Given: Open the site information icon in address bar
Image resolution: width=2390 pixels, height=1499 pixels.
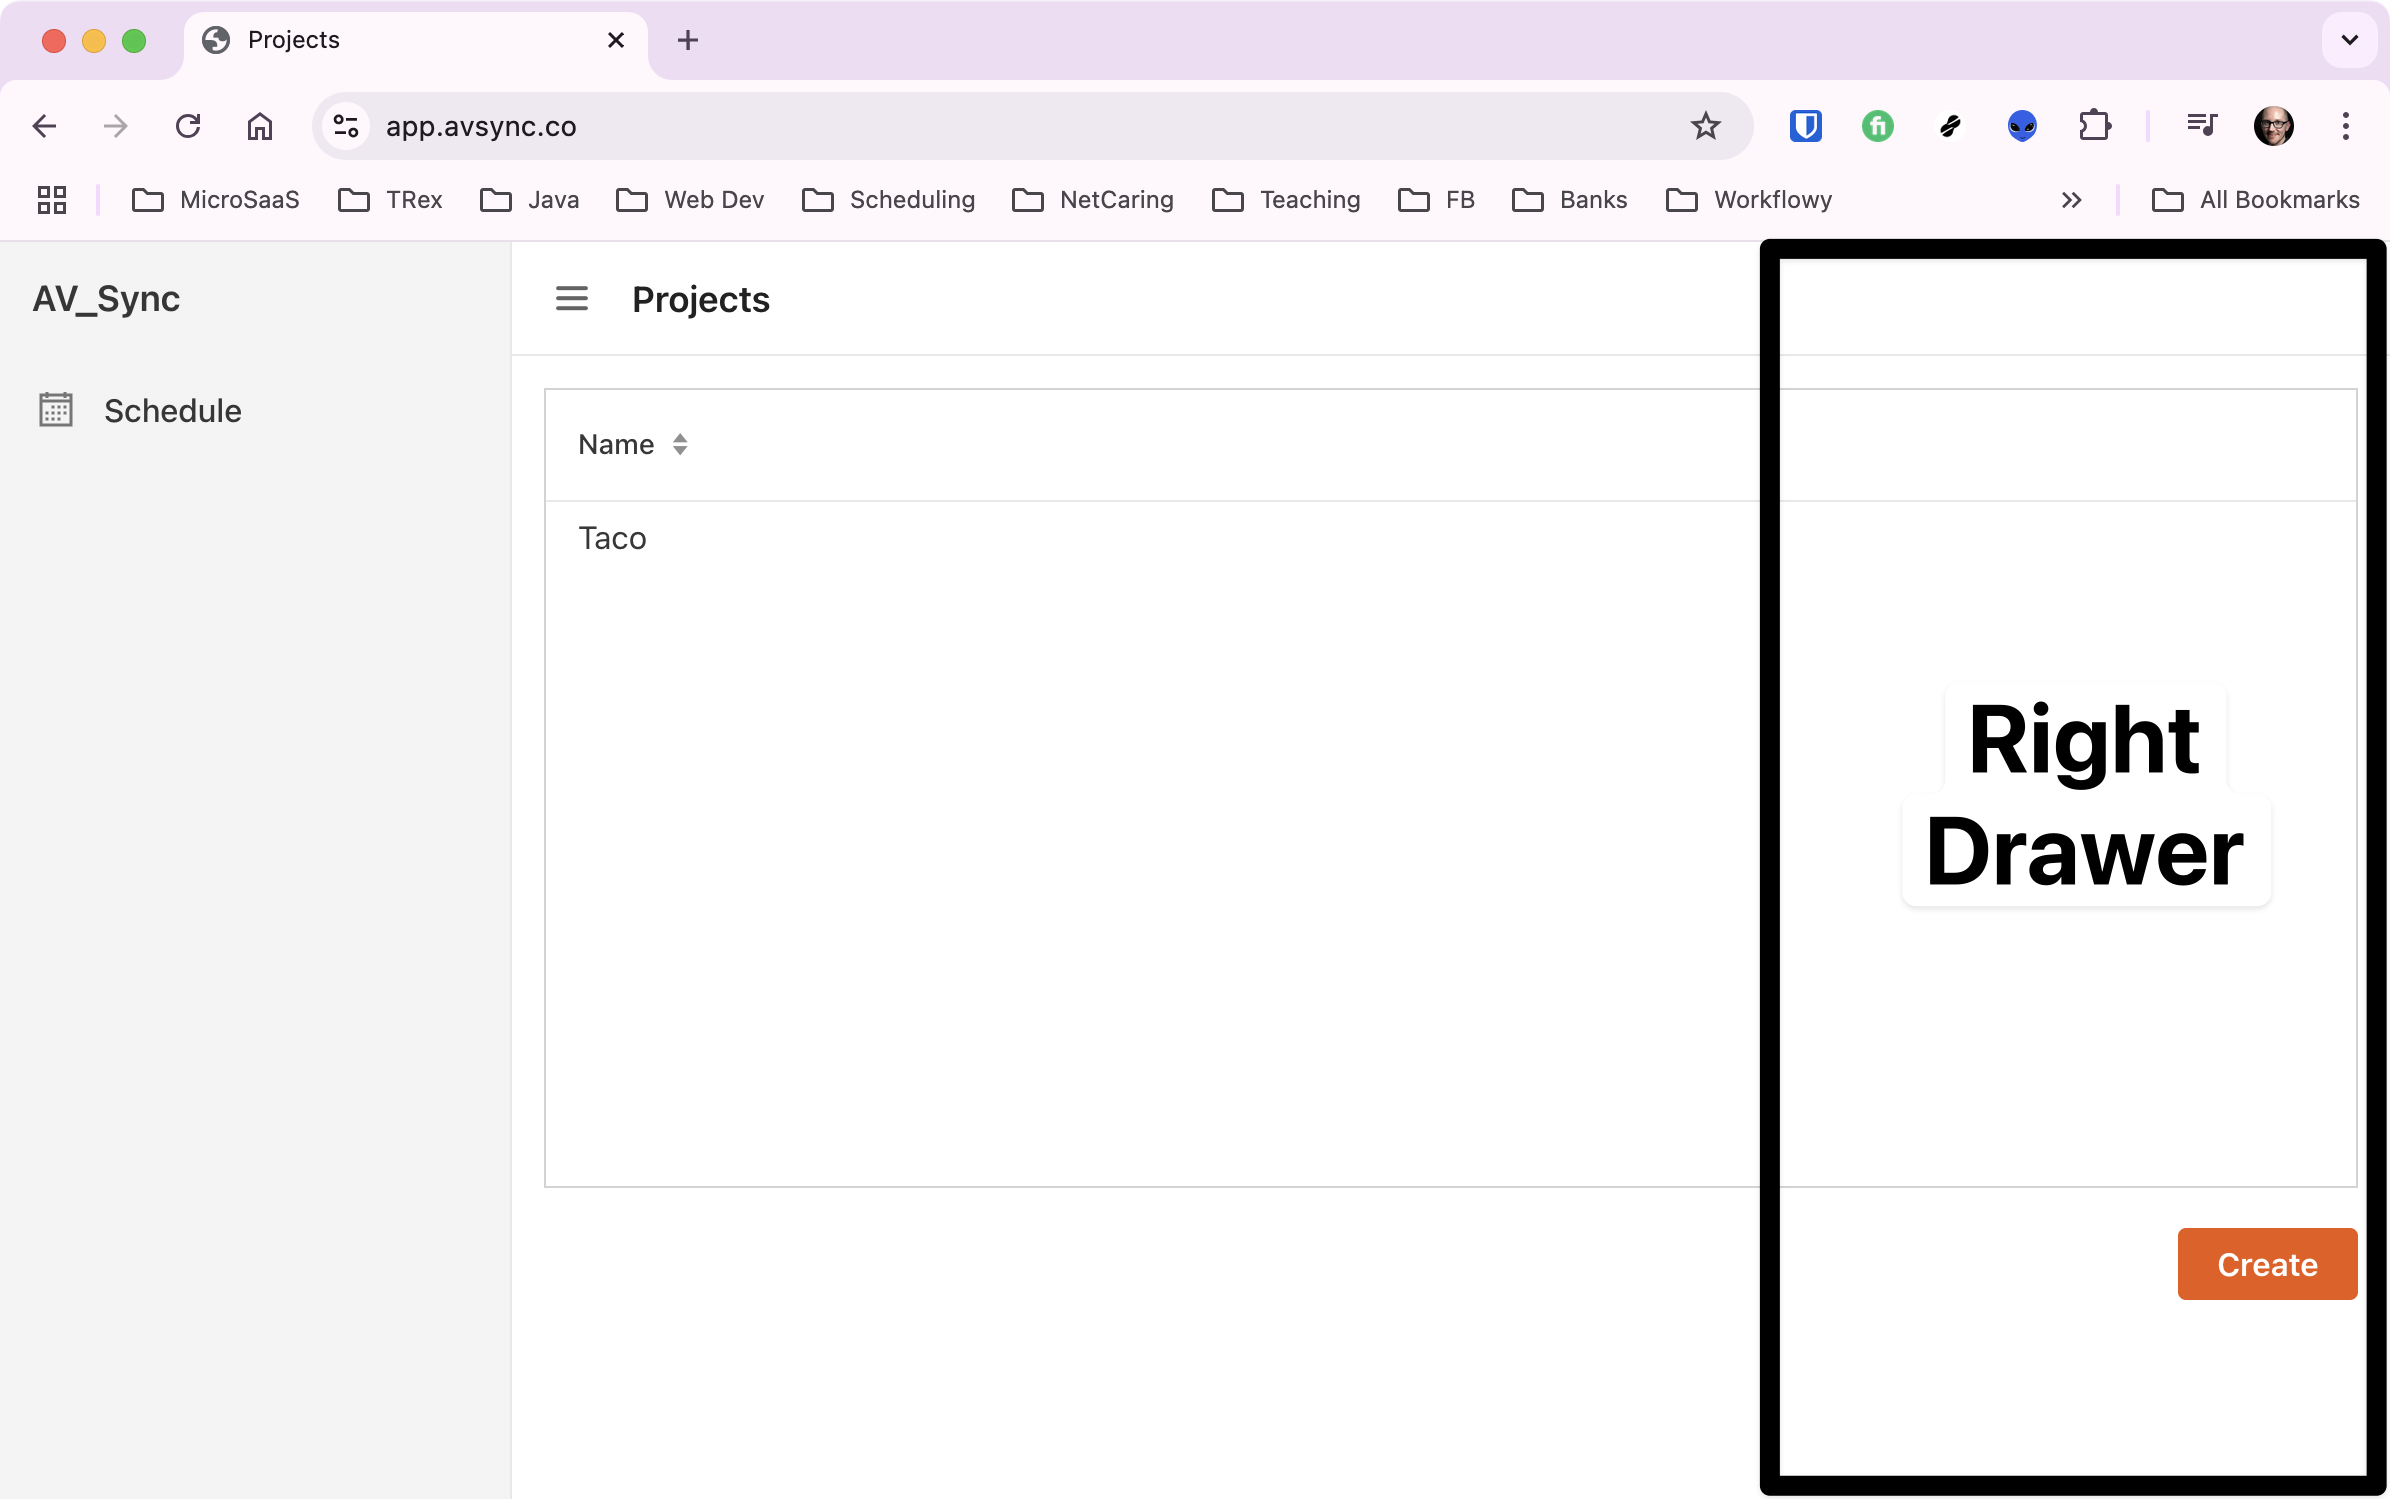Looking at the screenshot, I should pos(346,126).
